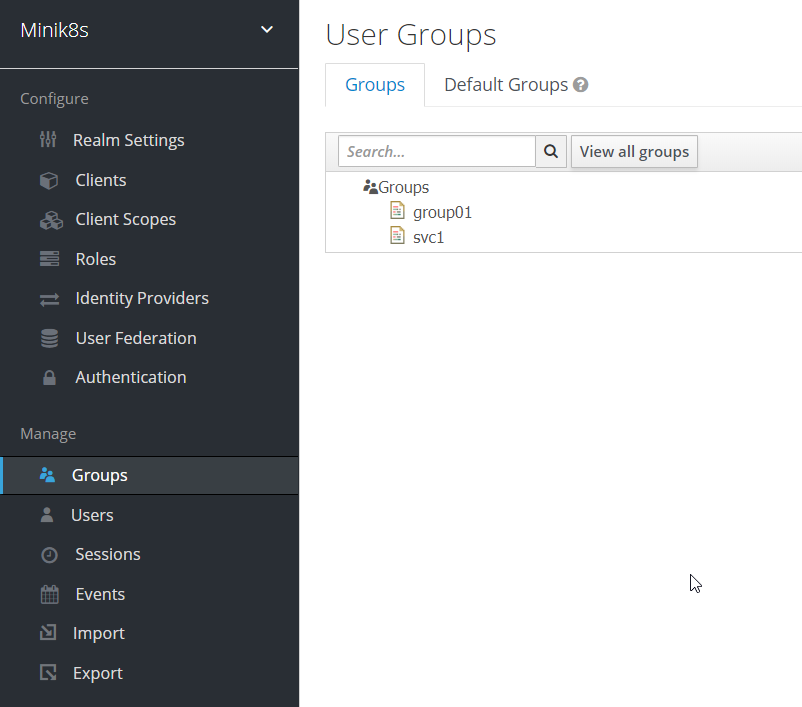Click the Export arrow icon
The image size is (802, 707).
coord(48,672)
